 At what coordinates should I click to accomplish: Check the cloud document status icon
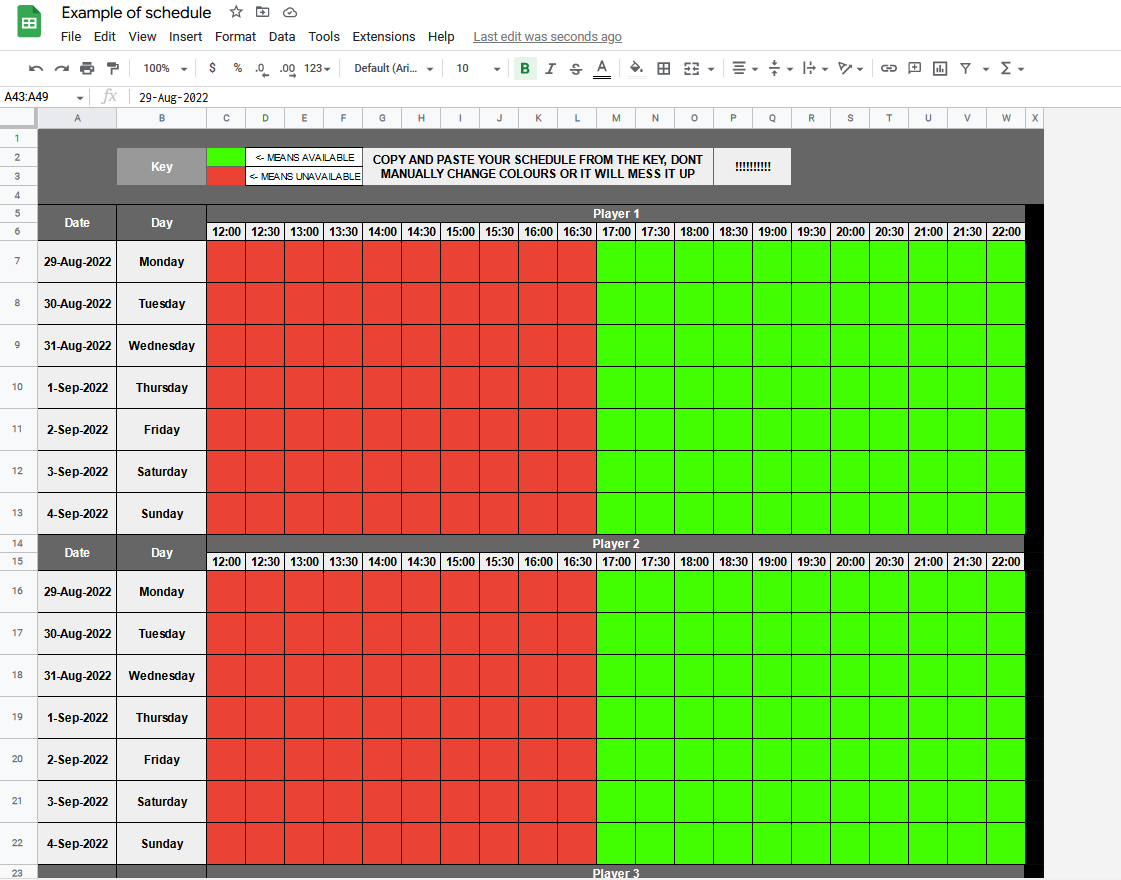pyautogui.click(x=290, y=12)
